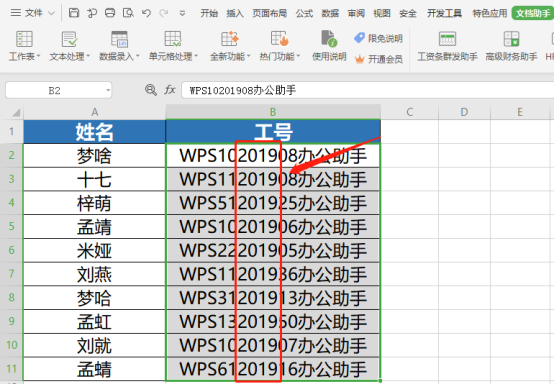Switch to the 页面布局 tab
Image resolution: width=554 pixels, height=384 pixels.
(x=270, y=13)
